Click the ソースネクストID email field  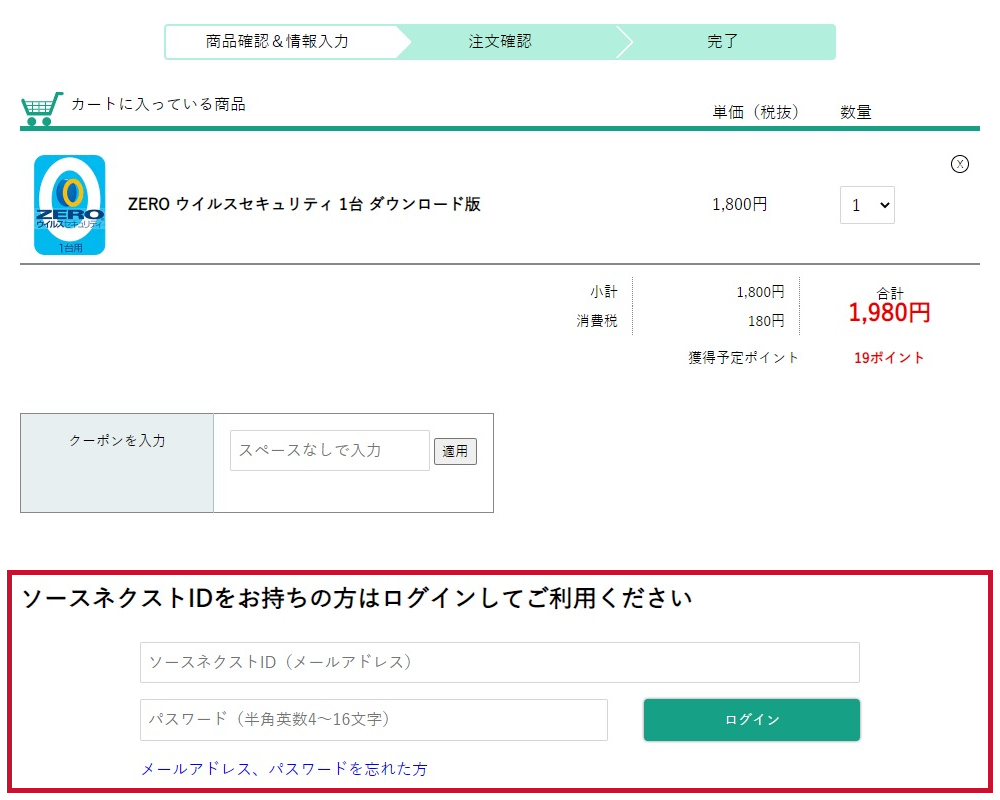point(500,662)
